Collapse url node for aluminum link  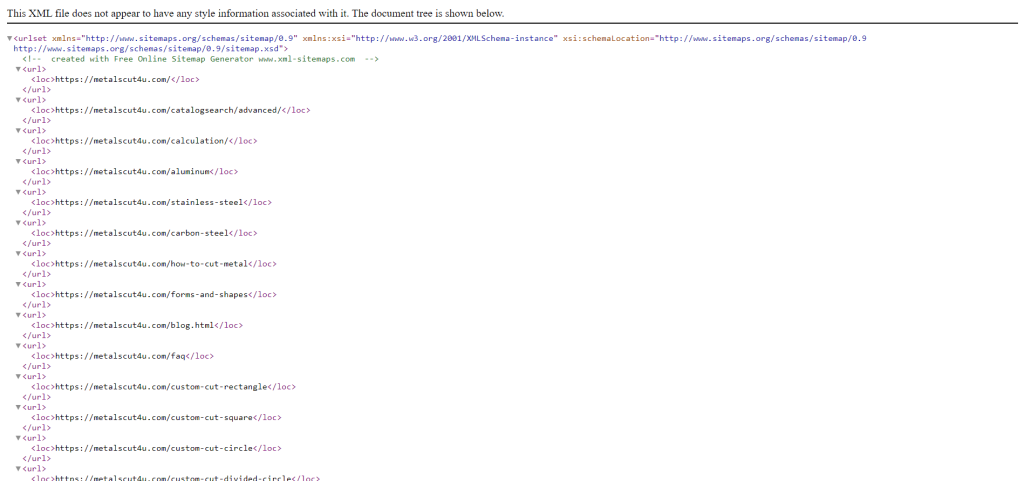(x=19, y=161)
